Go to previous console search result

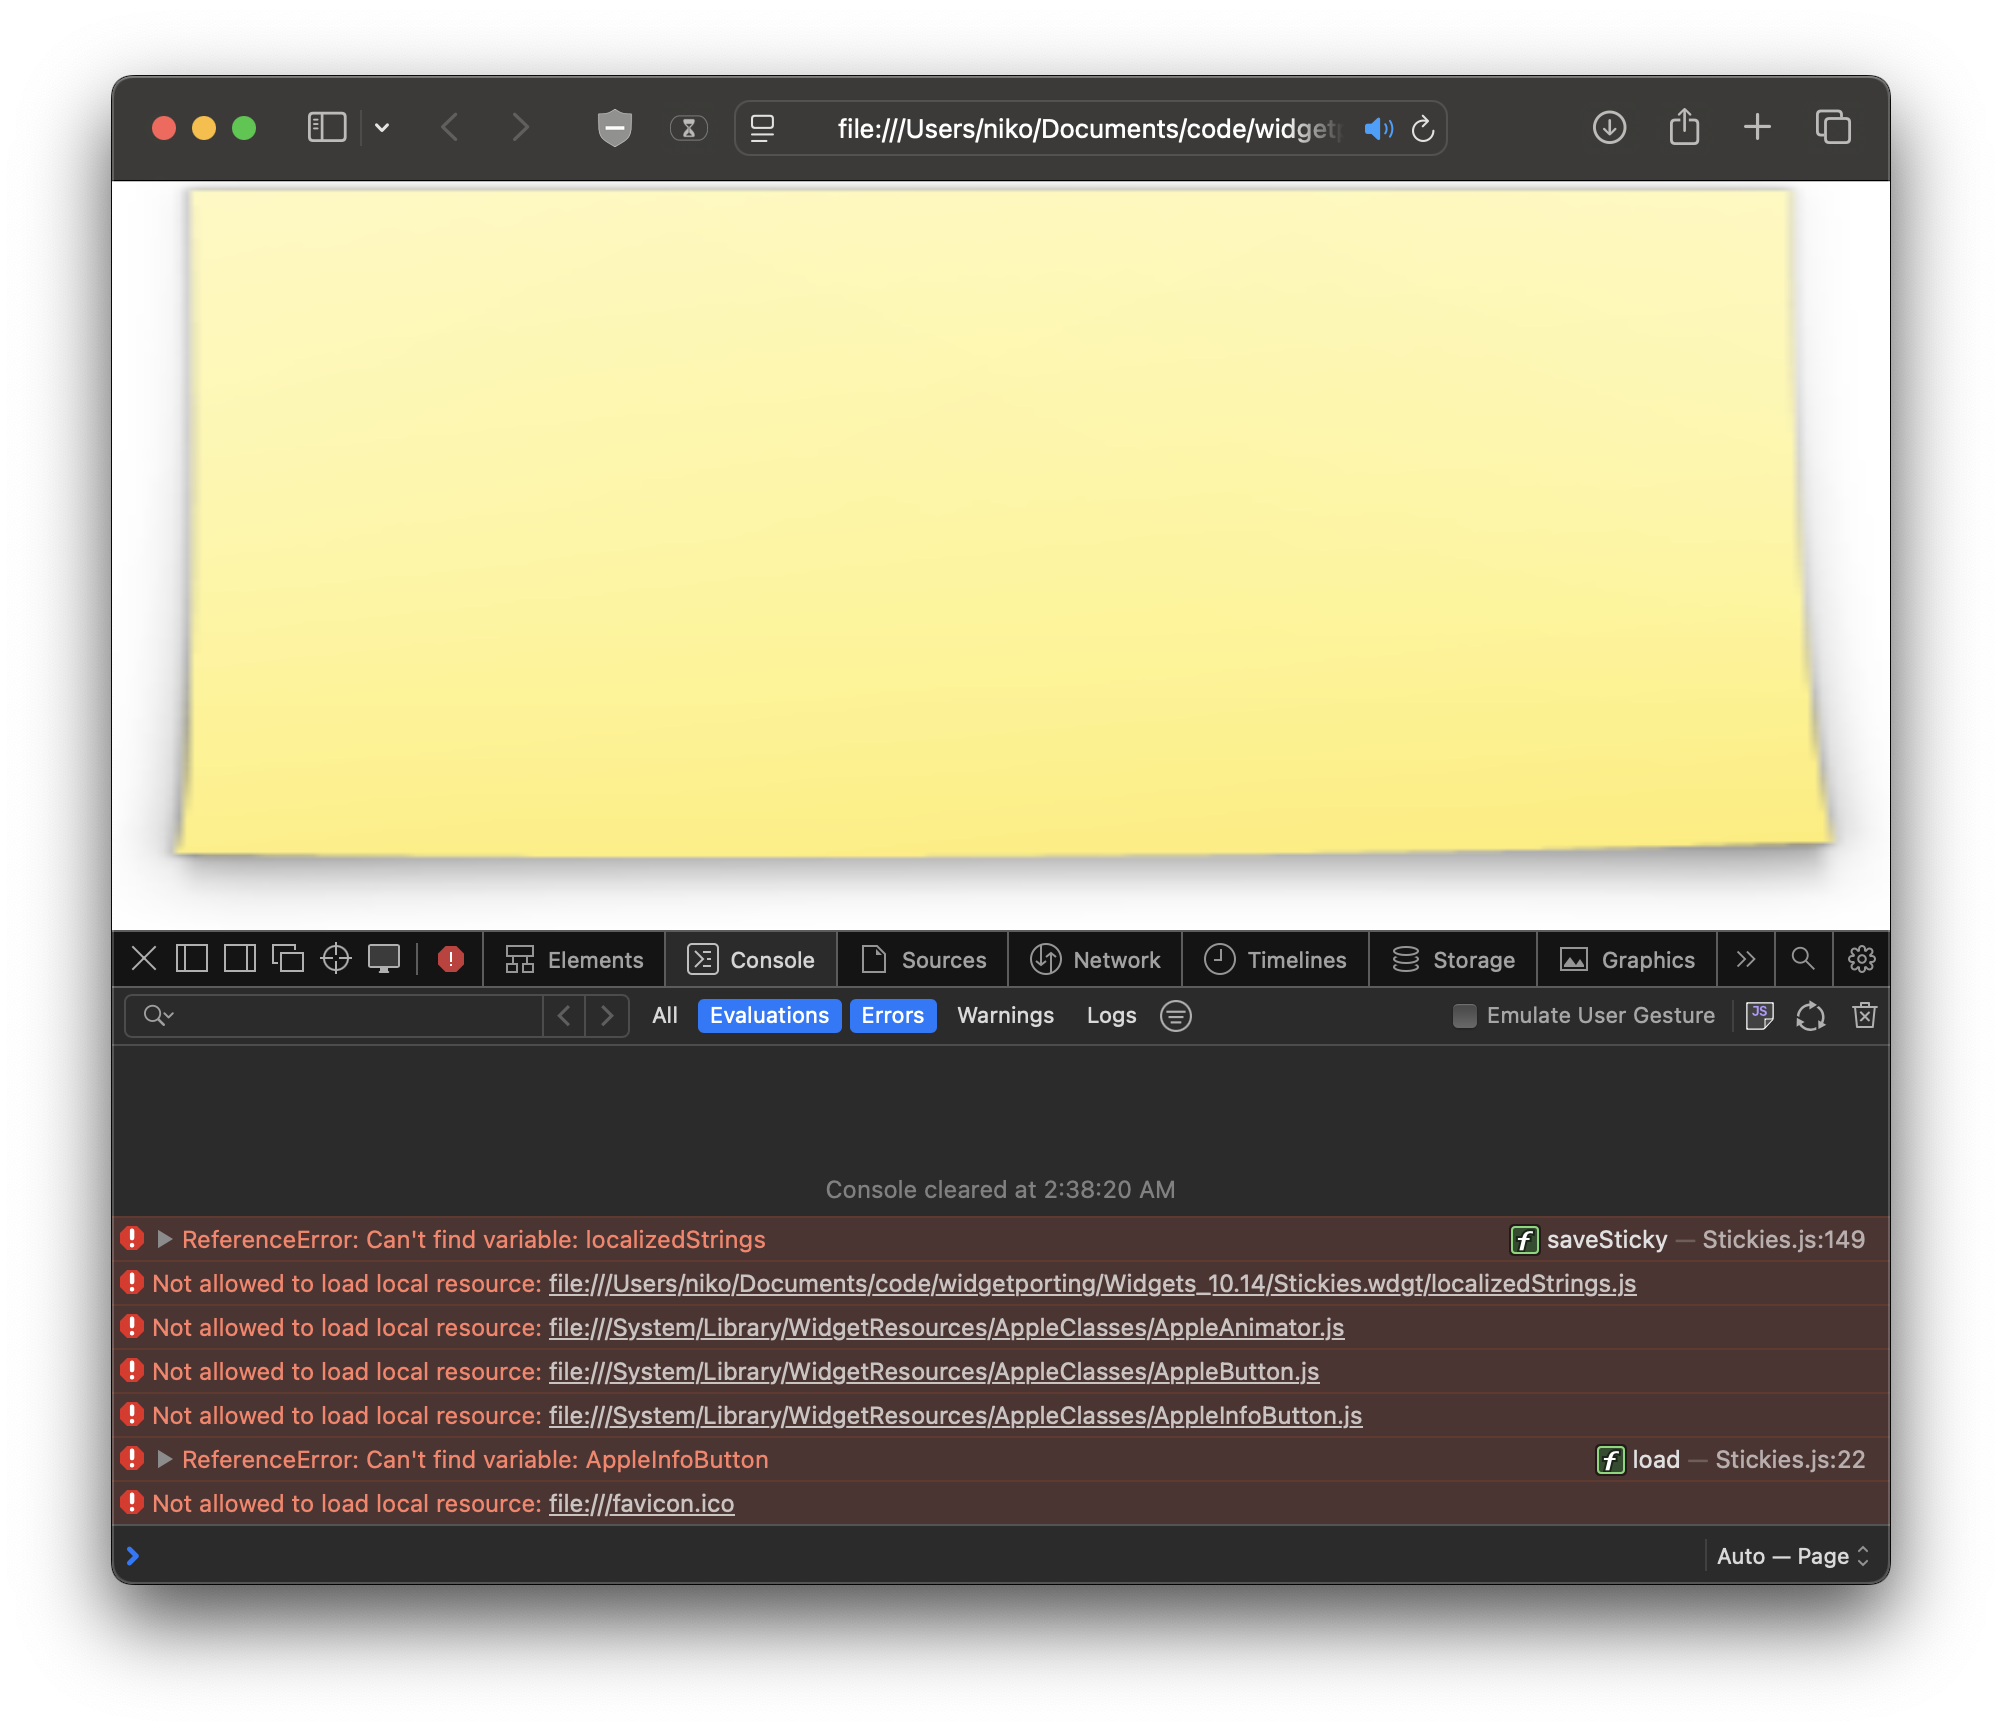click(565, 1016)
